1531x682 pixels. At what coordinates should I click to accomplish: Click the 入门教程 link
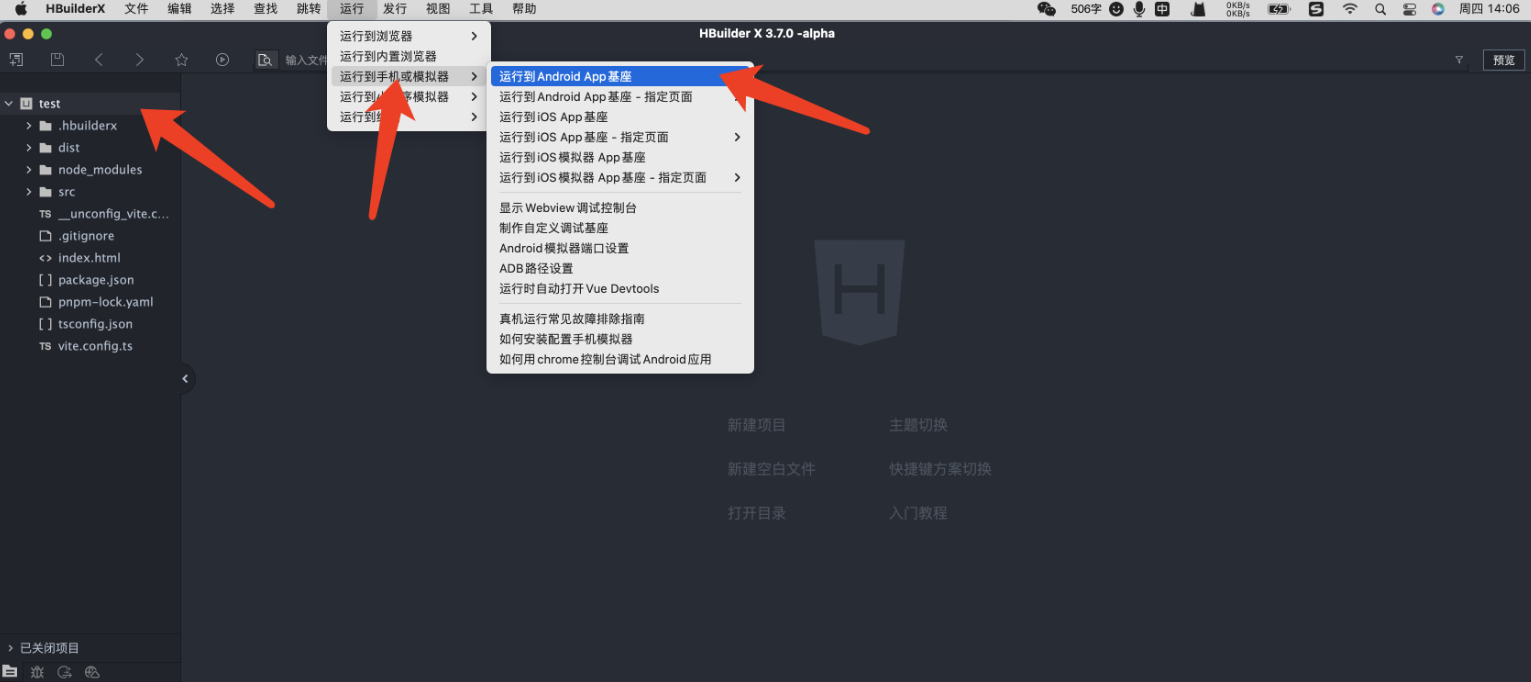pyautogui.click(x=918, y=513)
